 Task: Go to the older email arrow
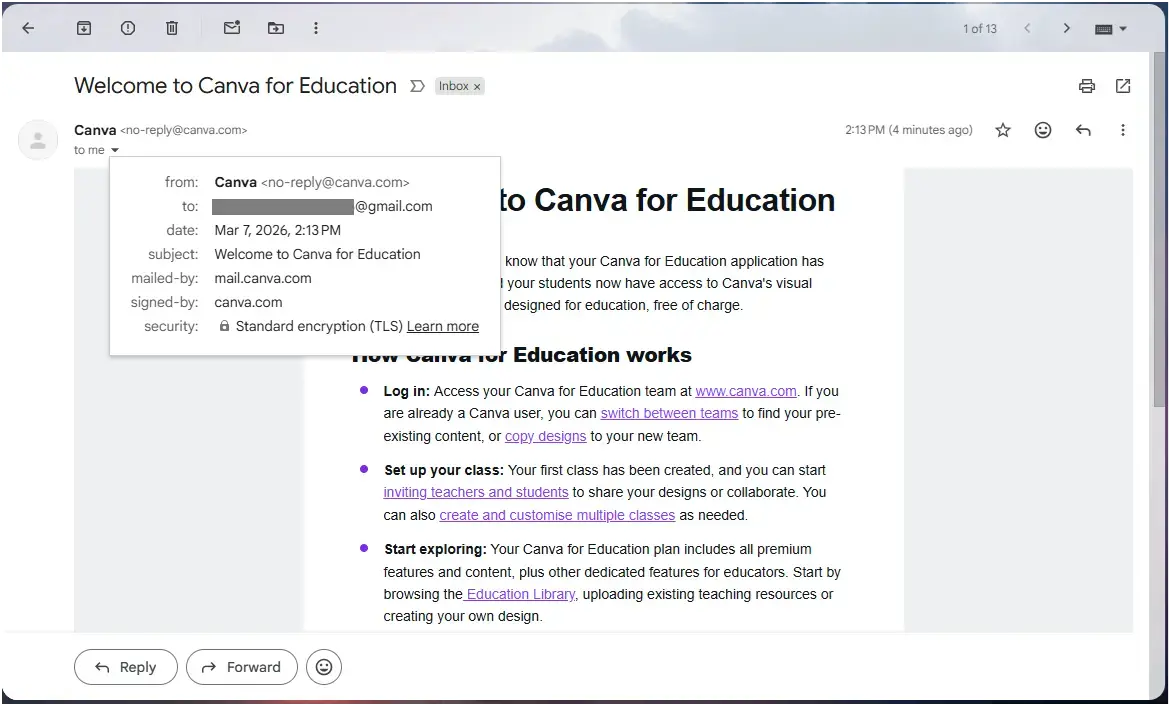pos(1067,28)
